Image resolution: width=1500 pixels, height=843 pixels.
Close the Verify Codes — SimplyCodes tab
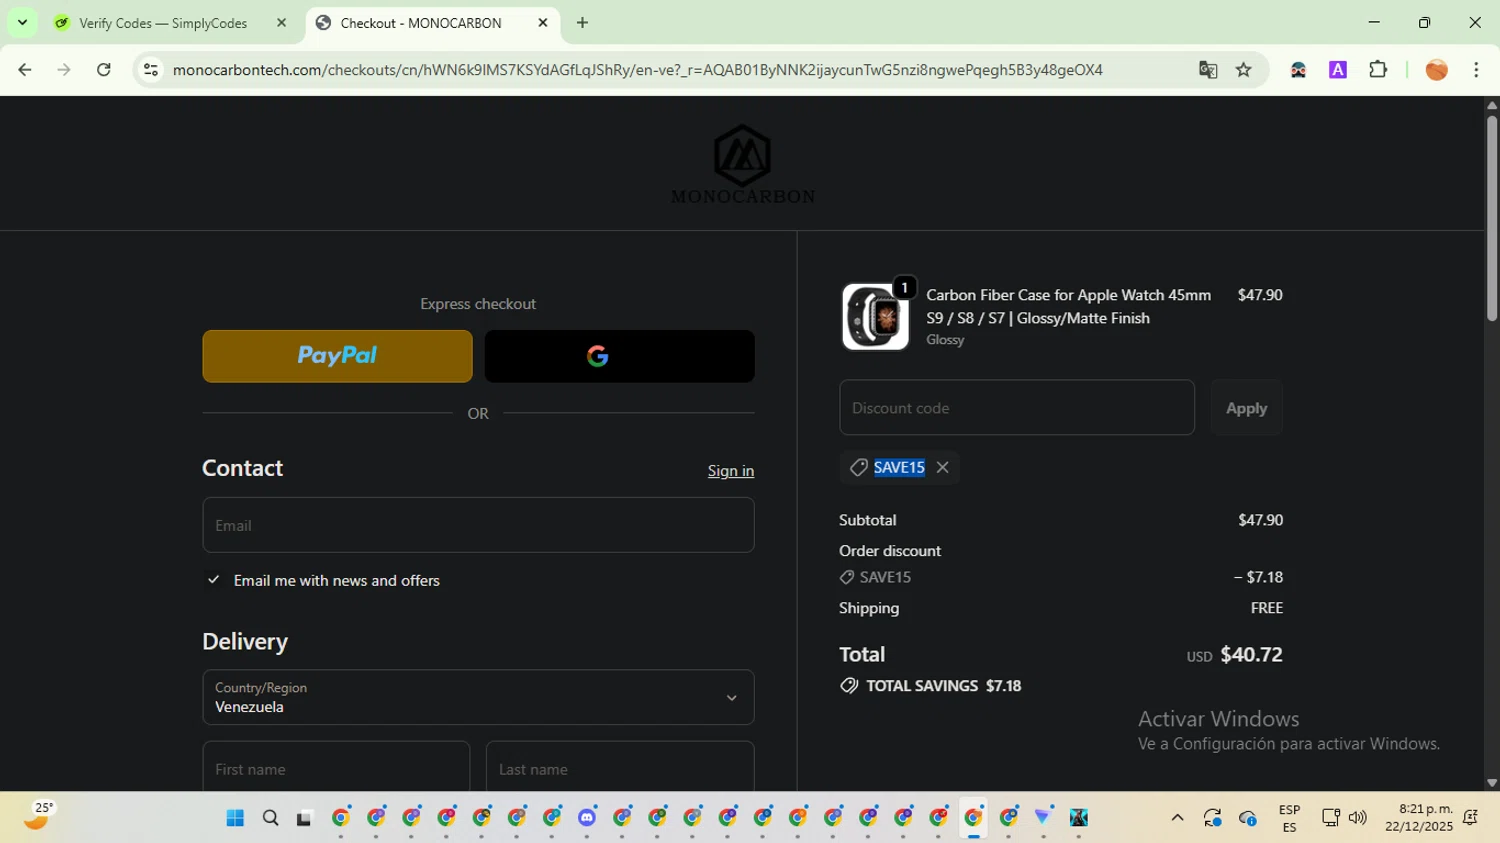[x=281, y=23]
